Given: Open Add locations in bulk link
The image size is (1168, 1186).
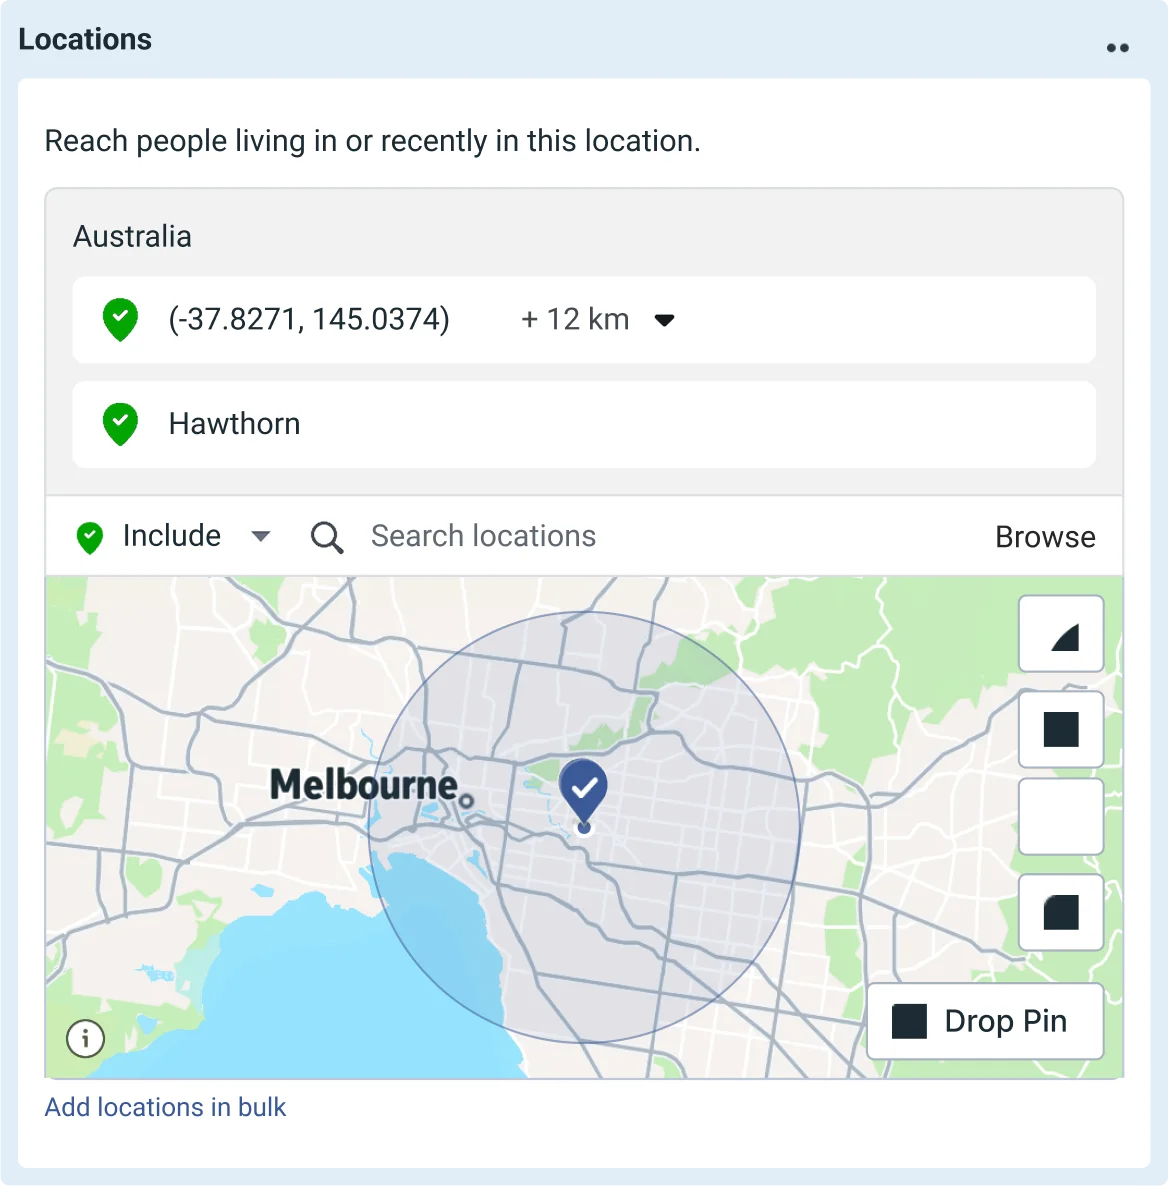Looking at the screenshot, I should [x=165, y=1107].
